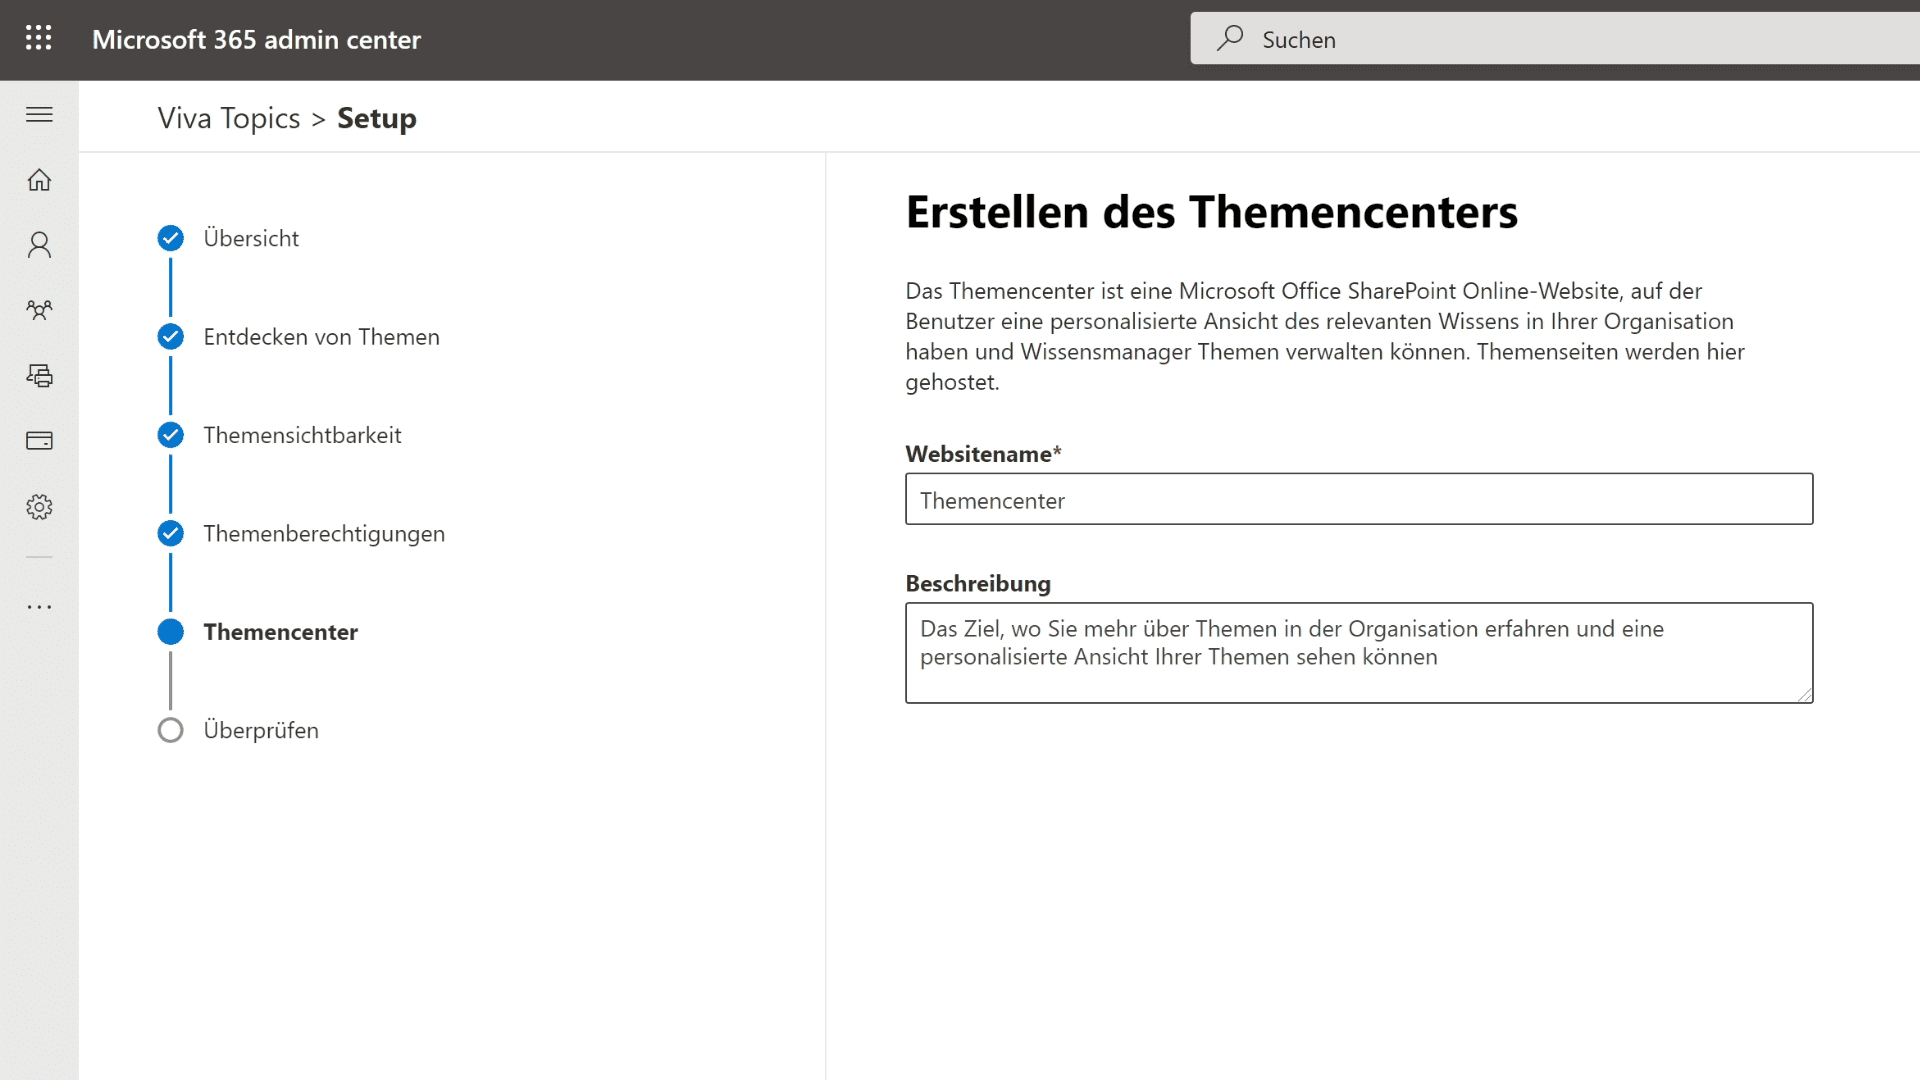The image size is (1920, 1080).
Task: Go to Home in the sidebar
Action: click(x=39, y=180)
